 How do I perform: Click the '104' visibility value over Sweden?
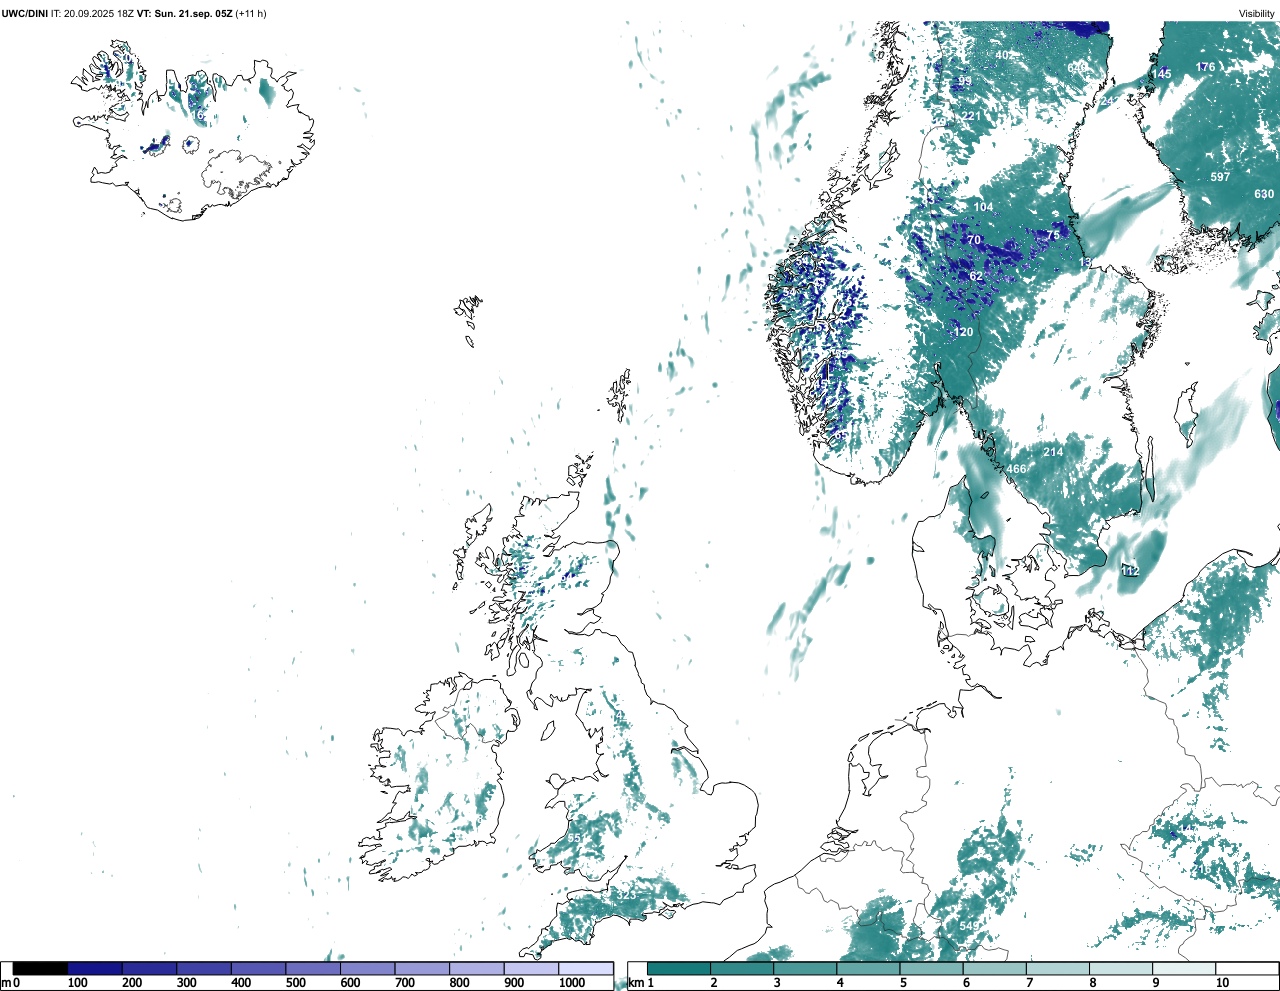point(984,207)
